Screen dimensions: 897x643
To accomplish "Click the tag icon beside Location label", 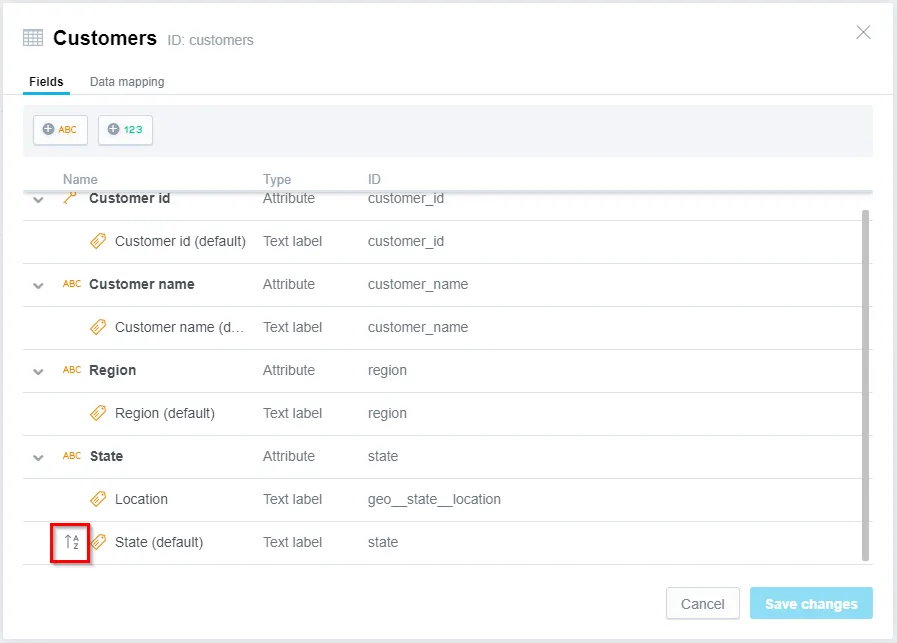I will 98,499.
